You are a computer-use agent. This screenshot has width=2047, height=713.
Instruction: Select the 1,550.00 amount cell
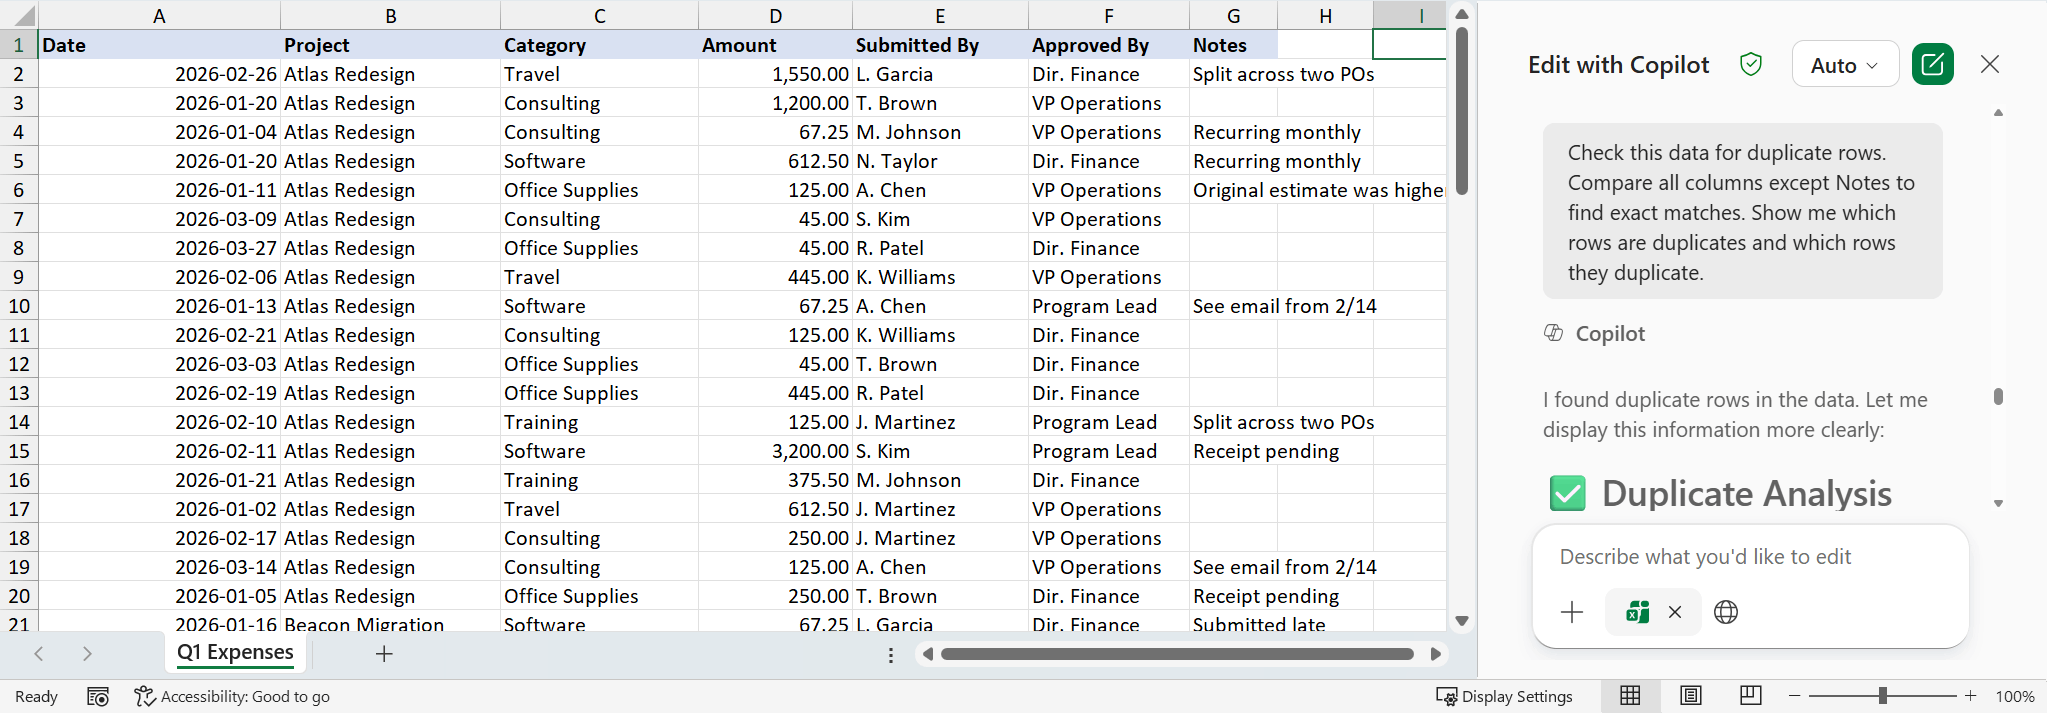click(x=775, y=74)
